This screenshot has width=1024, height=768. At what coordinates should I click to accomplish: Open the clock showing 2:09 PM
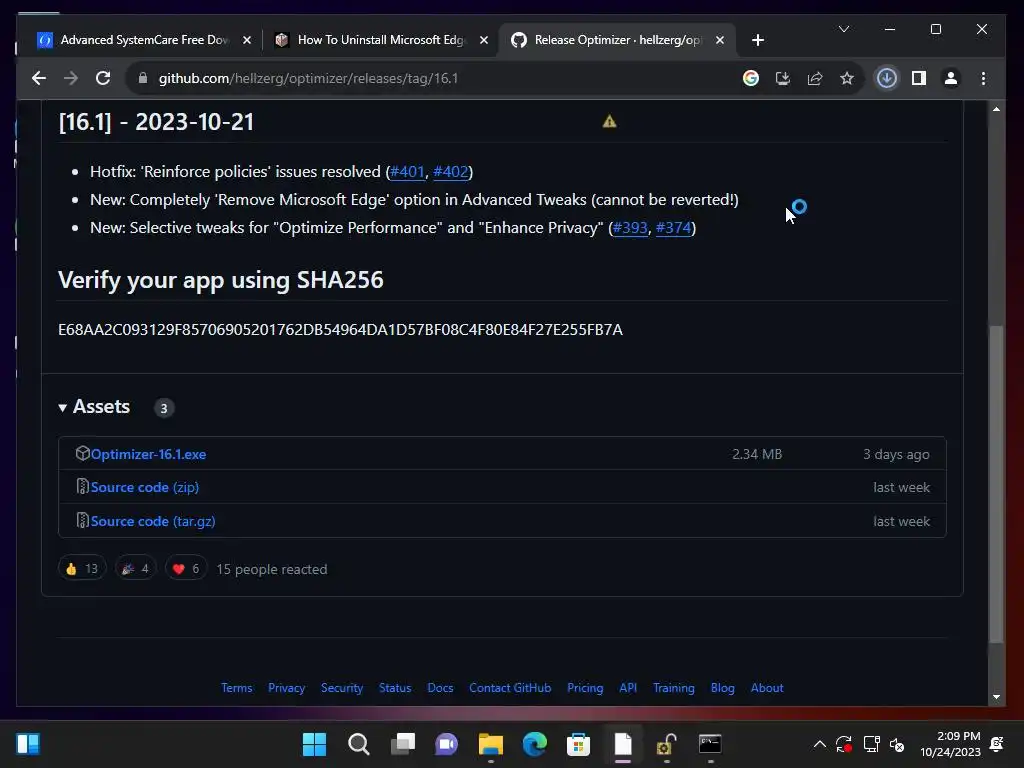tap(950, 744)
